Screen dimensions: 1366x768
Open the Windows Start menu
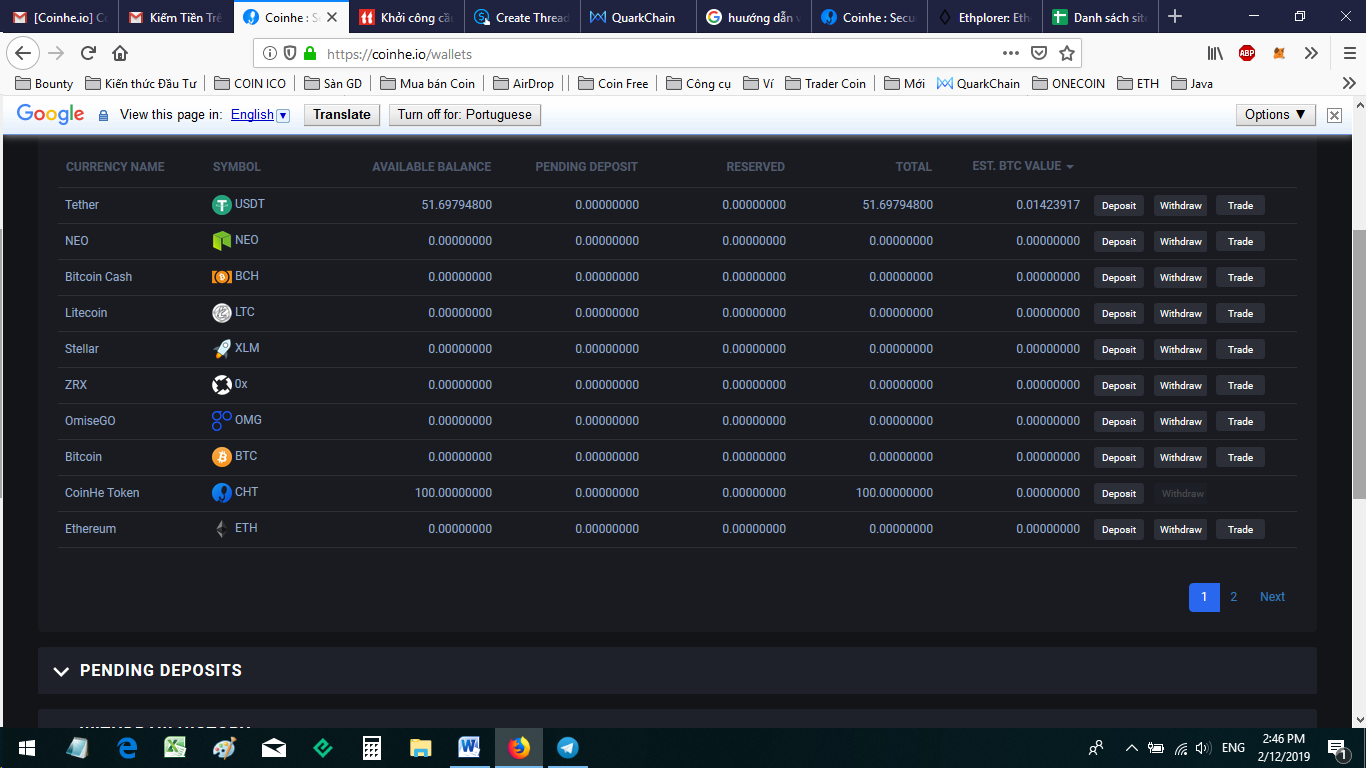coord(26,747)
